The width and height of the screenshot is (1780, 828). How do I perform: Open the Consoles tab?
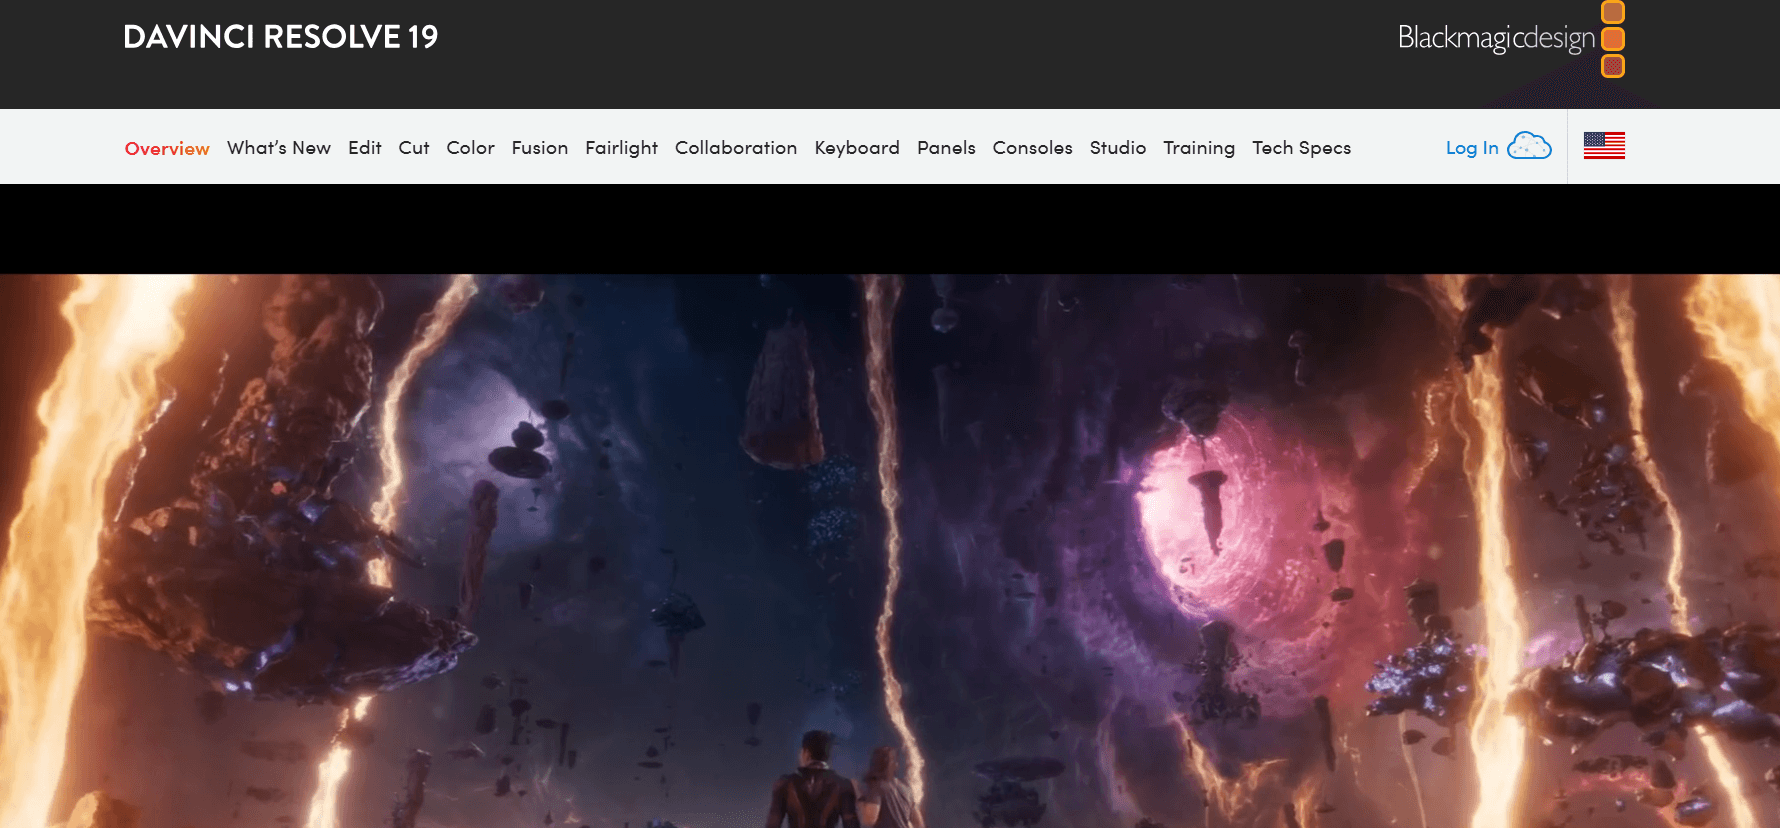[x=1033, y=147]
